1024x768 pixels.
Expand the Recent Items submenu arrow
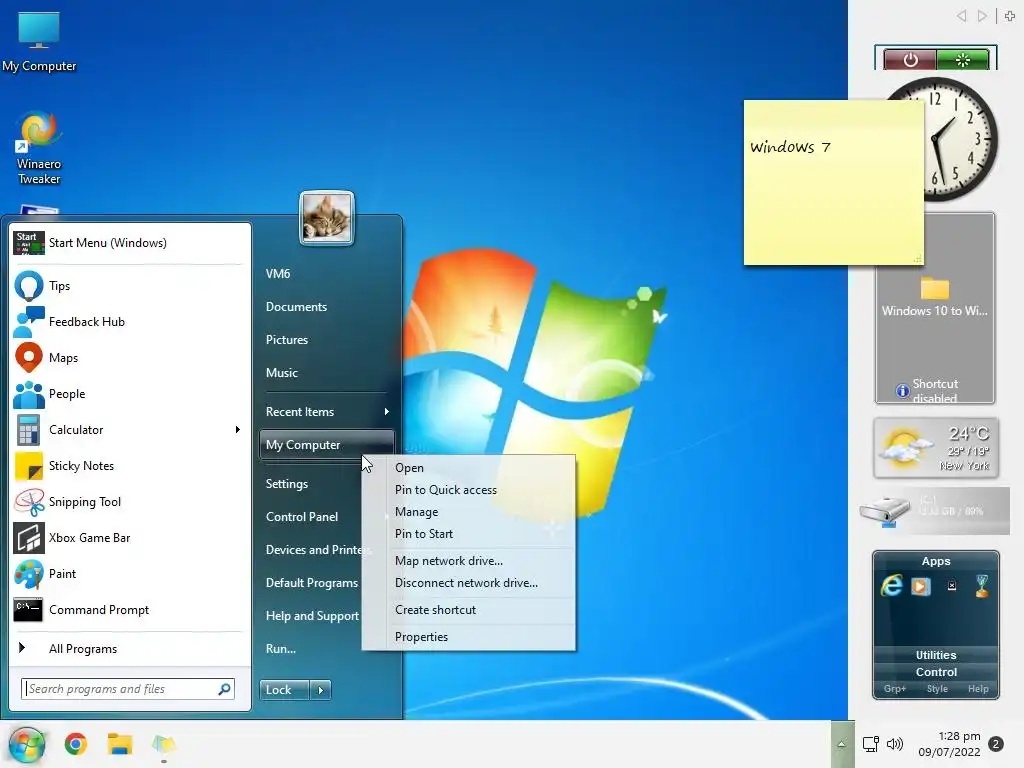click(x=387, y=411)
